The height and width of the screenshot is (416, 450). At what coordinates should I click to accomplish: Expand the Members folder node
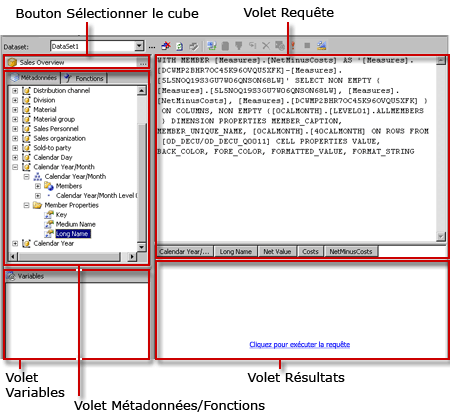38,186
